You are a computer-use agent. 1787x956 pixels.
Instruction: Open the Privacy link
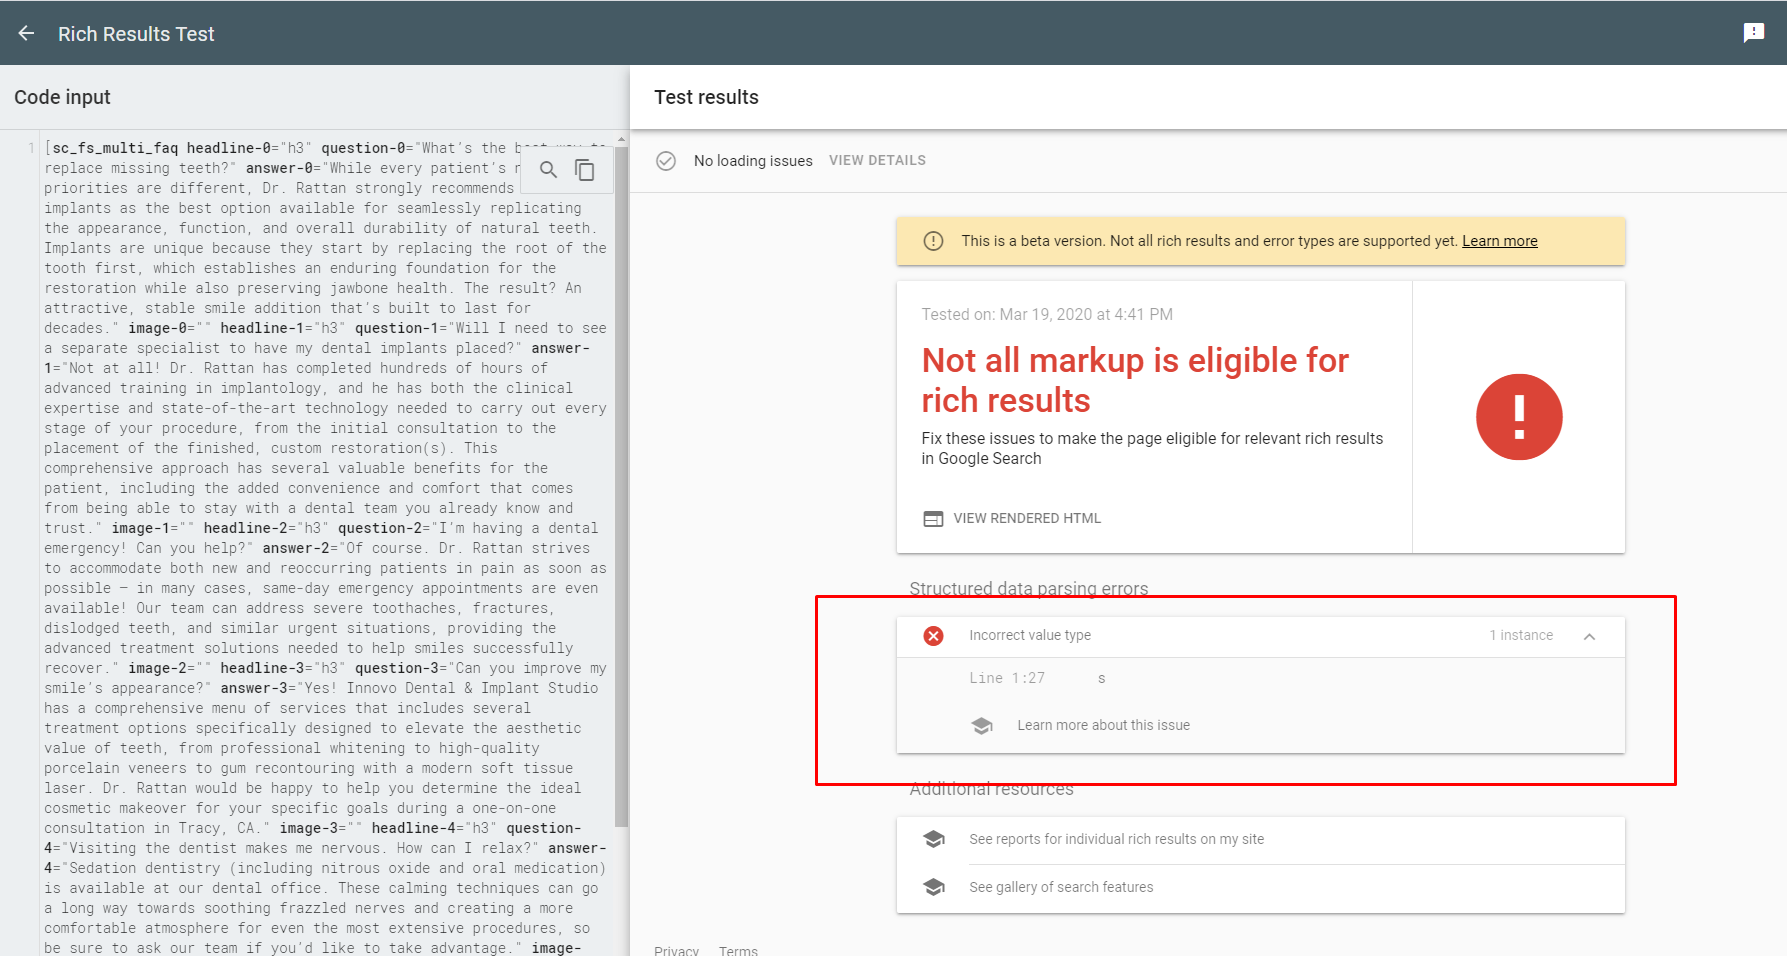point(676,950)
